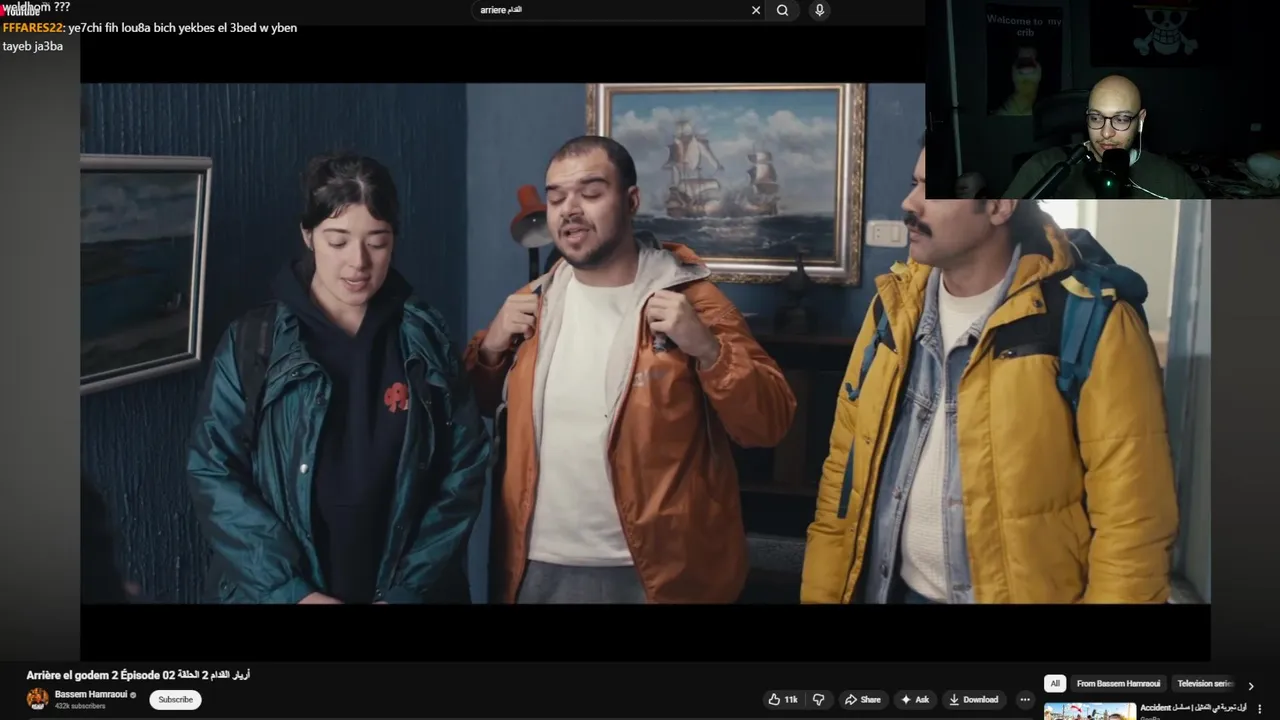
Task: Open the Bassem Hamraoui channel name link
Action: pyautogui.click(x=91, y=694)
